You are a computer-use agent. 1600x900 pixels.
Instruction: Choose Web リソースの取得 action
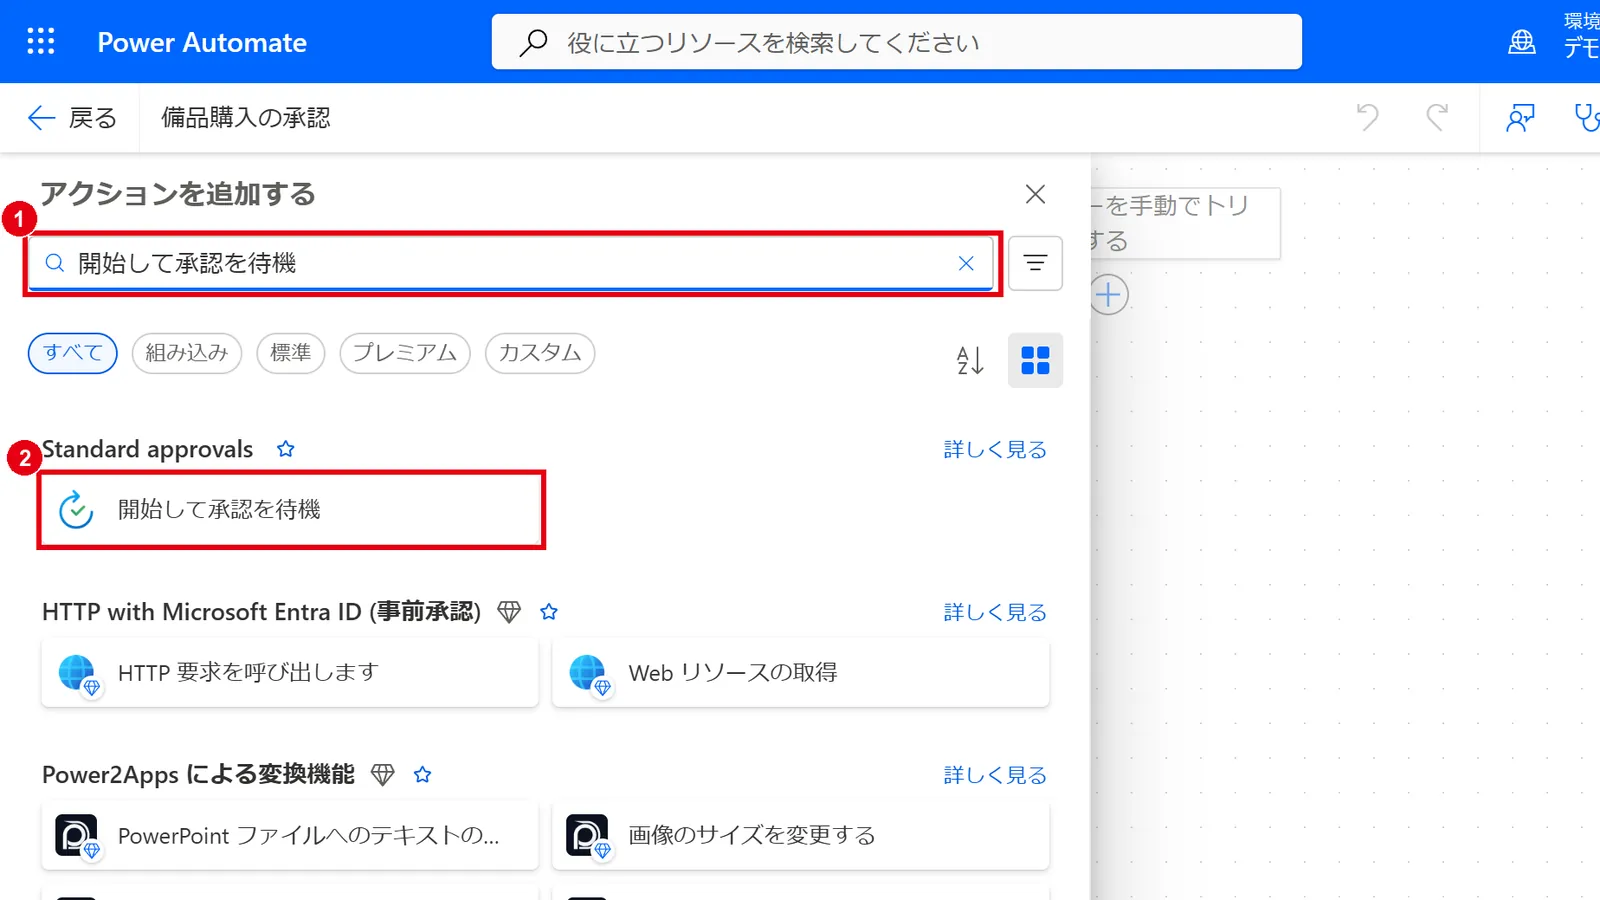point(801,673)
